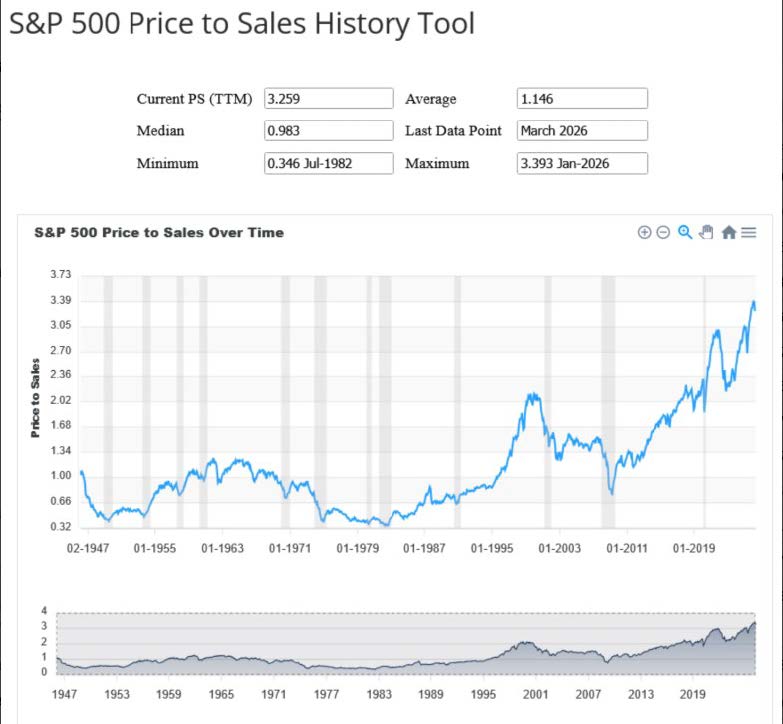The image size is (783, 724).
Task: Click the 1983 label in range navigator
Action: coord(379,694)
